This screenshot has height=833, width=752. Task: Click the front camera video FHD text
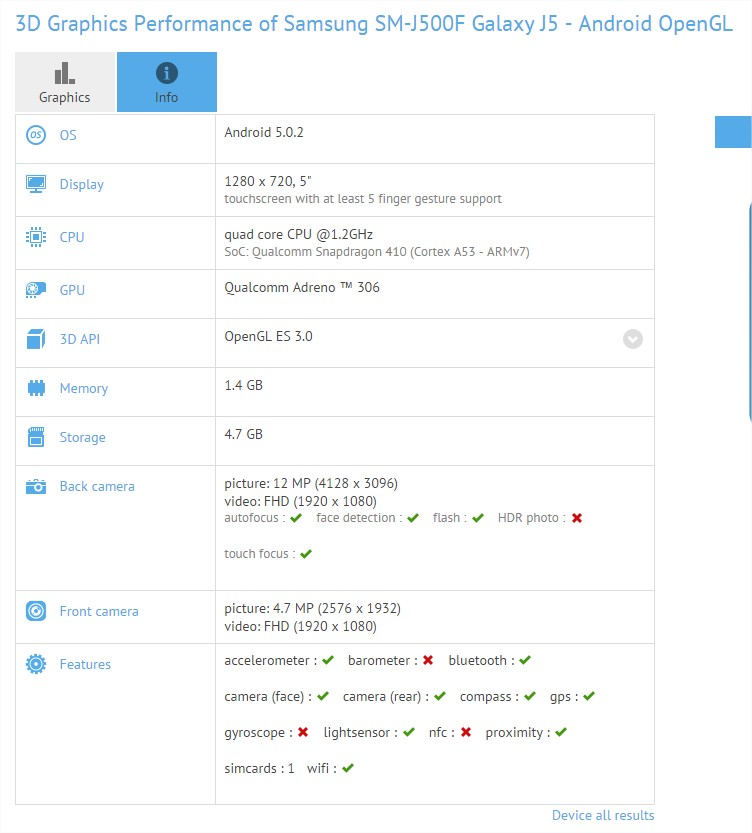tap(300, 626)
